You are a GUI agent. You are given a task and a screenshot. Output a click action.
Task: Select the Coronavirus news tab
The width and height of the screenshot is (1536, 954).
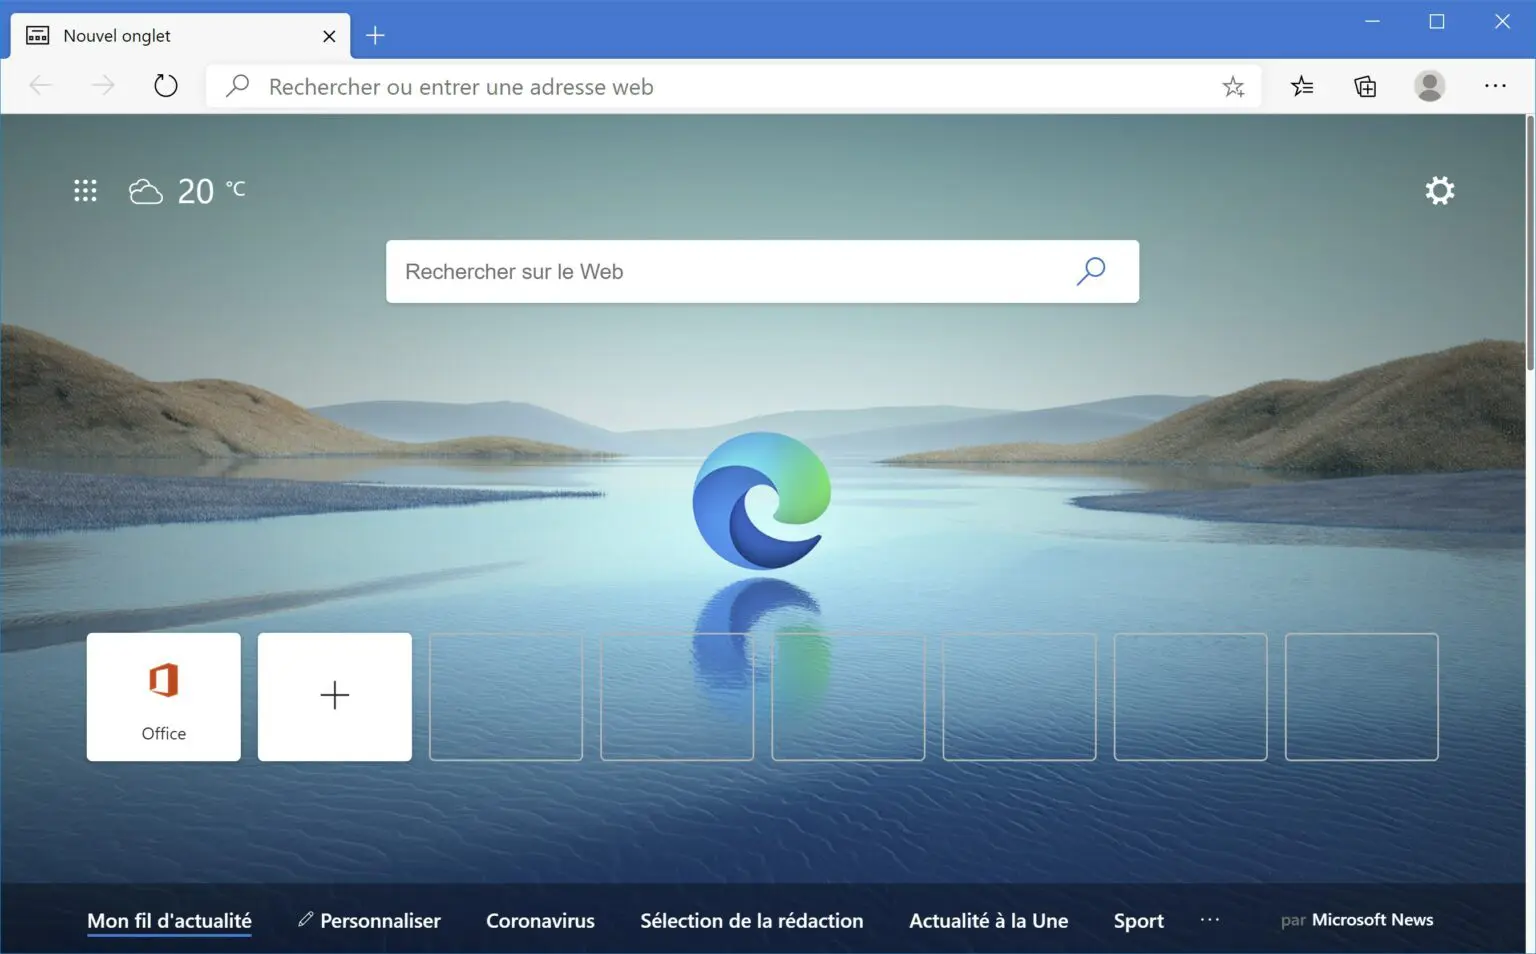tap(540, 921)
